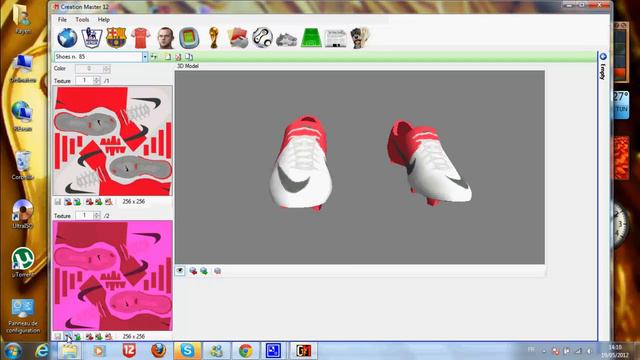Click into the second Texture number field

(84, 215)
